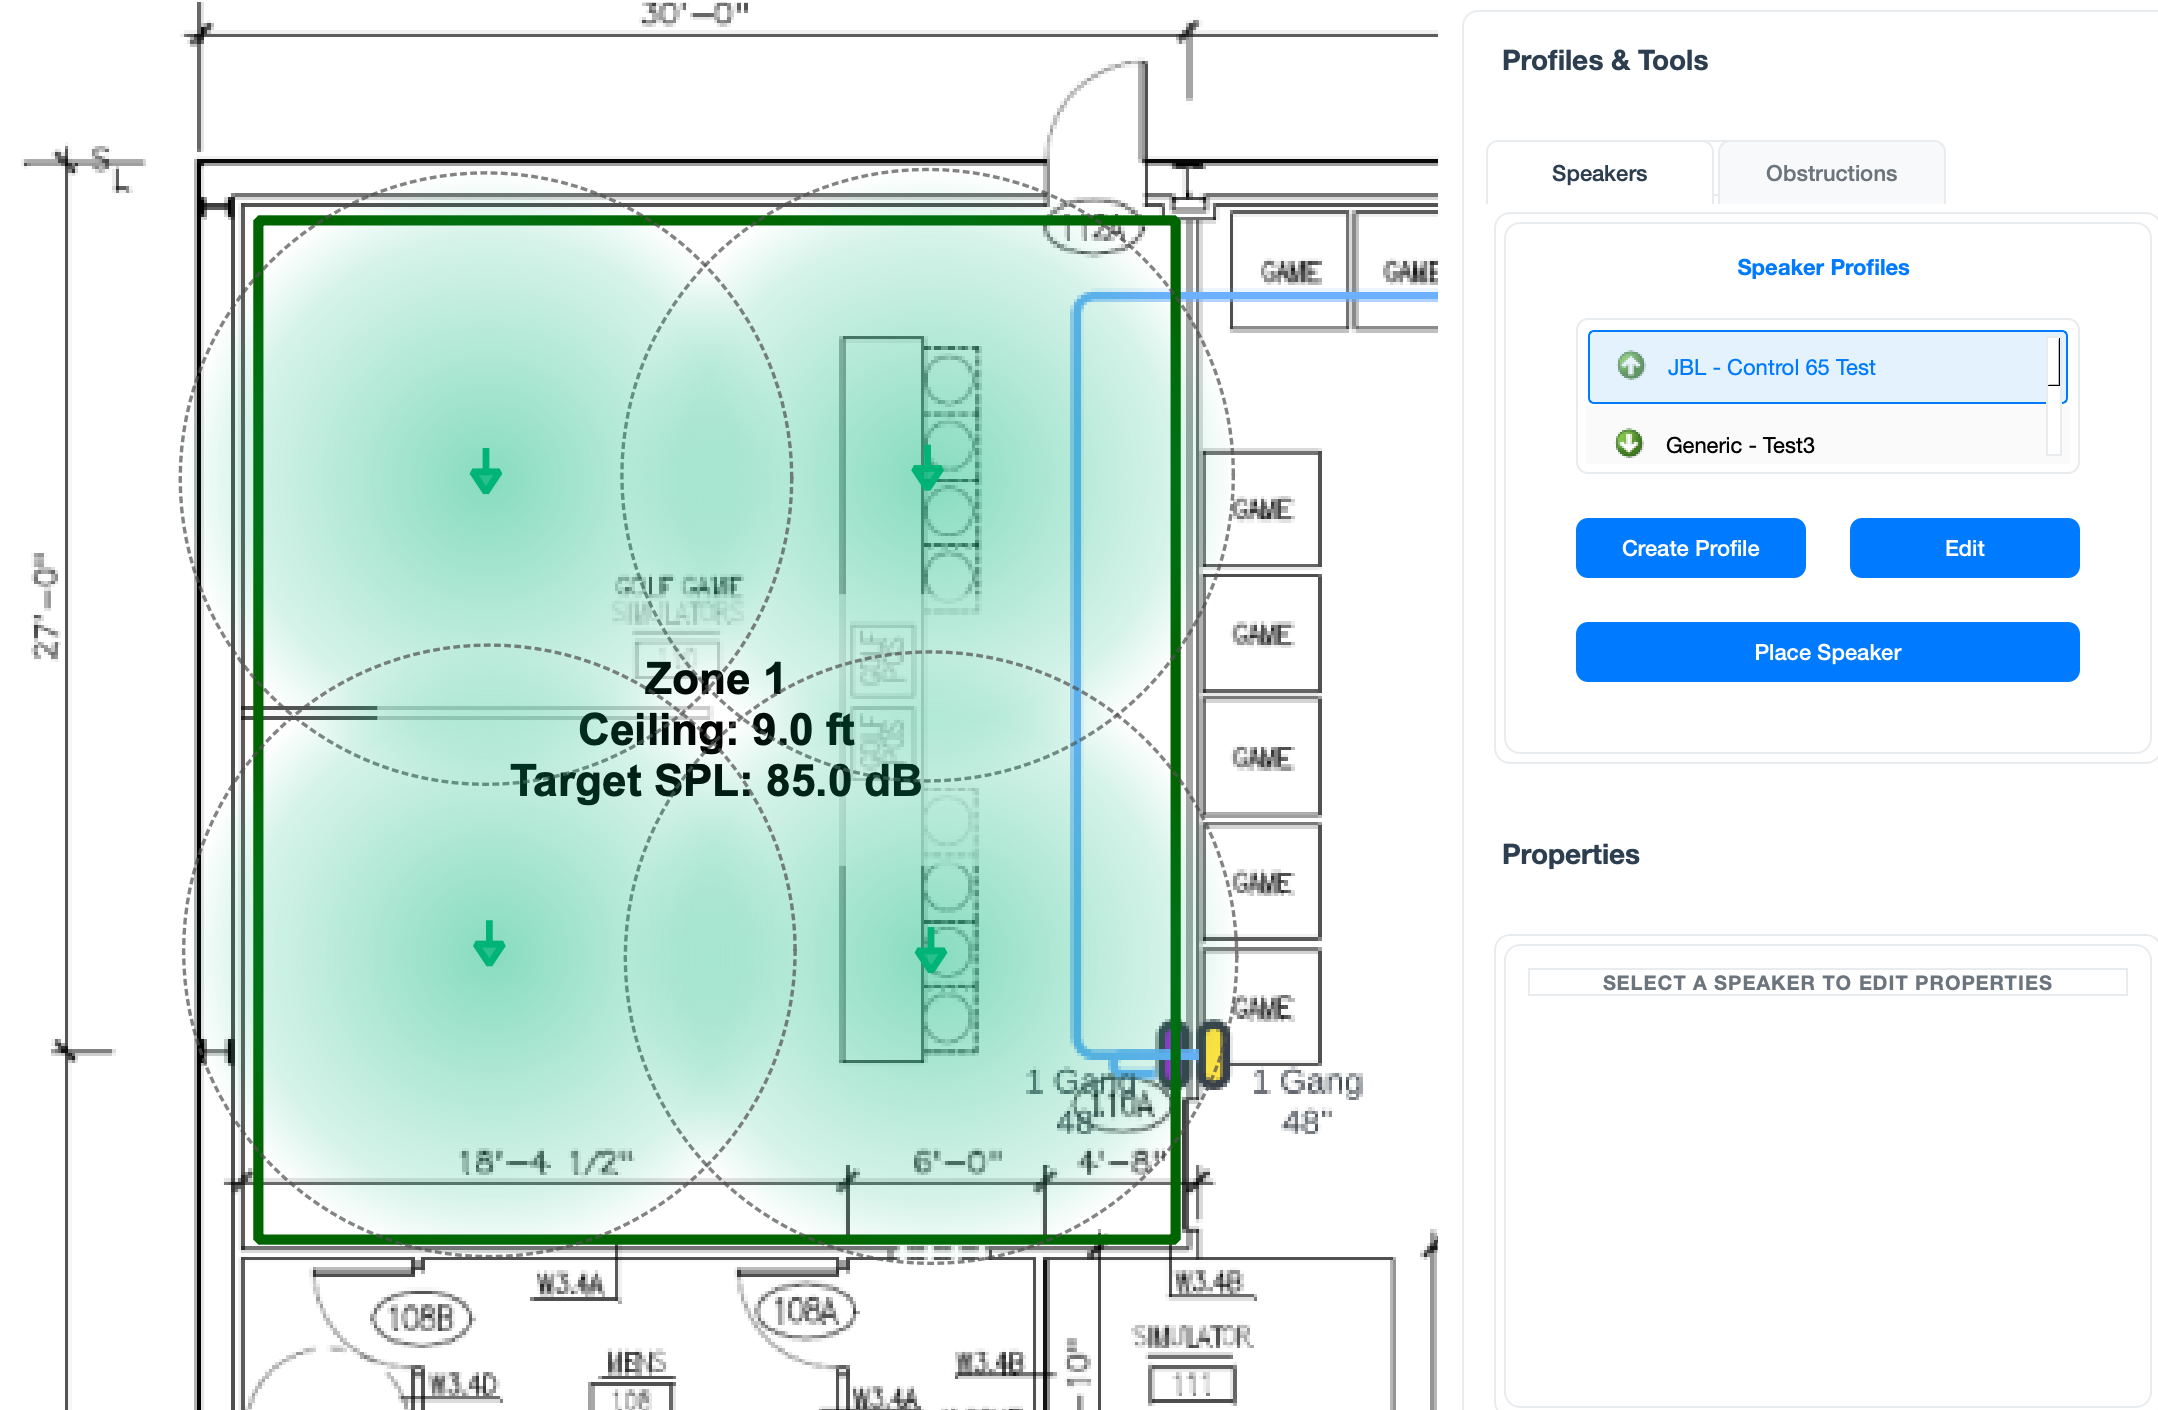This screenshot has width=2158, height=1410.
Task: Select the Generic - Test3 profile
Action: (x=1739, y=446)
